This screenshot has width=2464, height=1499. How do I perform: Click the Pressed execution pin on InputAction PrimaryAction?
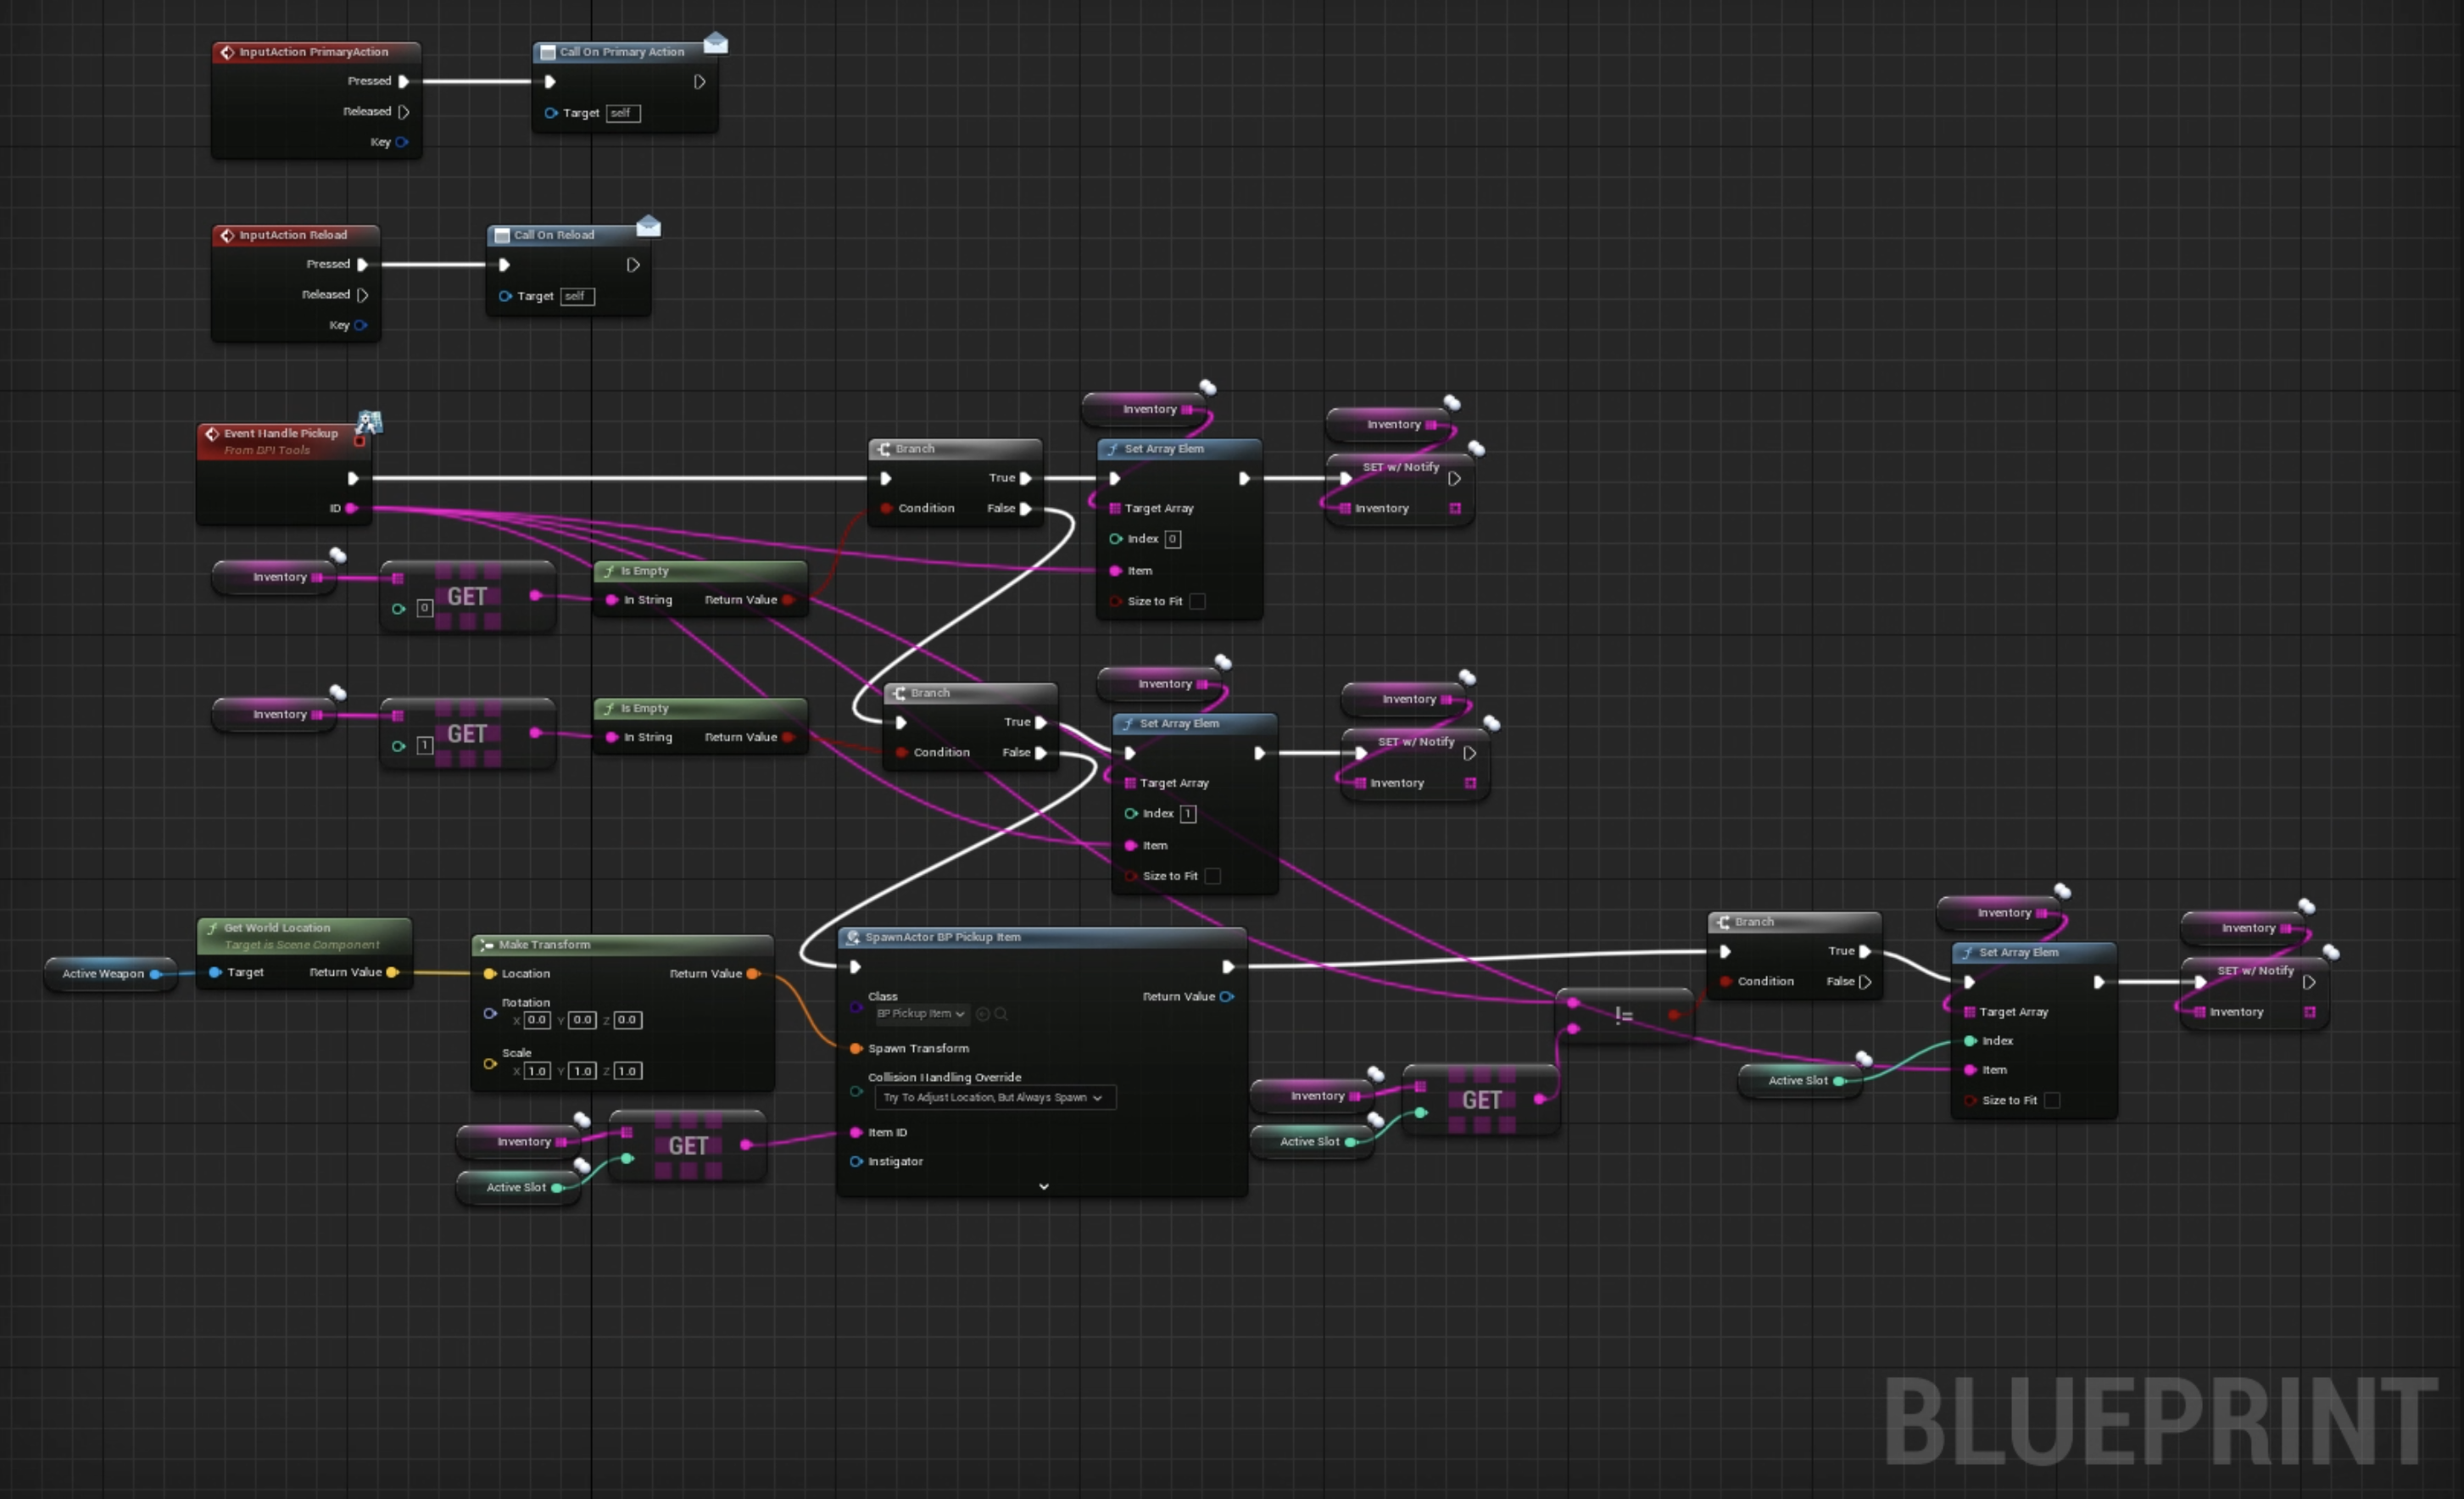click(404, 81)
